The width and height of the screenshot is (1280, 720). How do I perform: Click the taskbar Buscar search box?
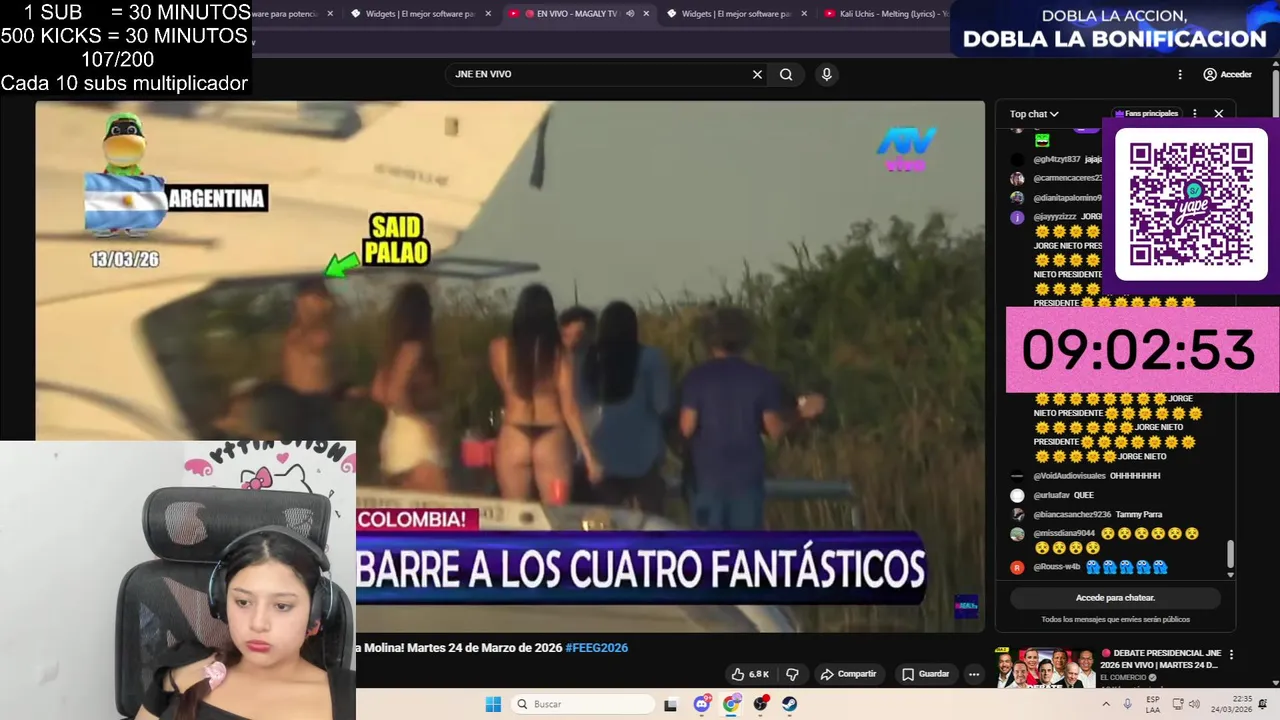585,704
